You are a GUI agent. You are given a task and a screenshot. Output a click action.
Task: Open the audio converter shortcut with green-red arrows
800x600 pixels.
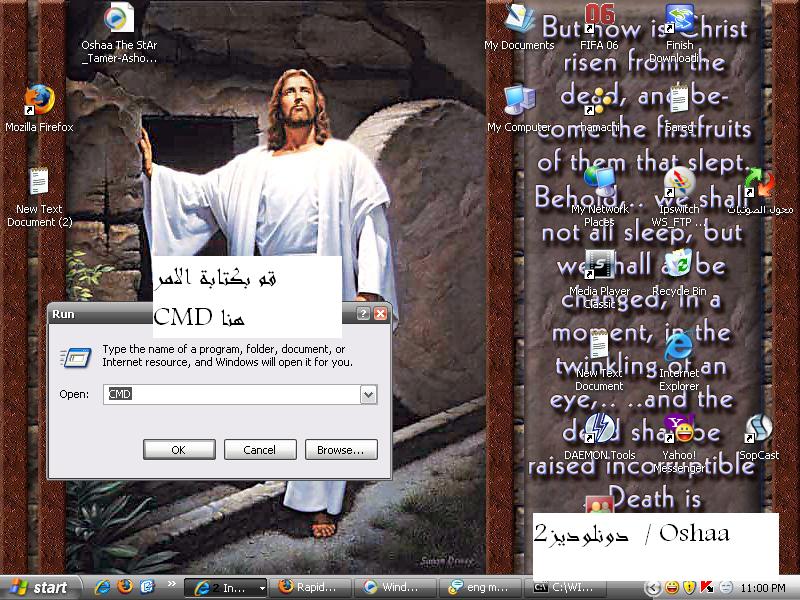pyautogui.click(x=759, y=183)
